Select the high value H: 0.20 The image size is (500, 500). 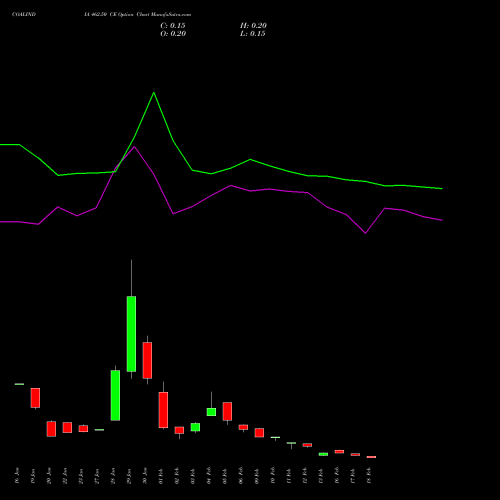[x=253, y=26]
